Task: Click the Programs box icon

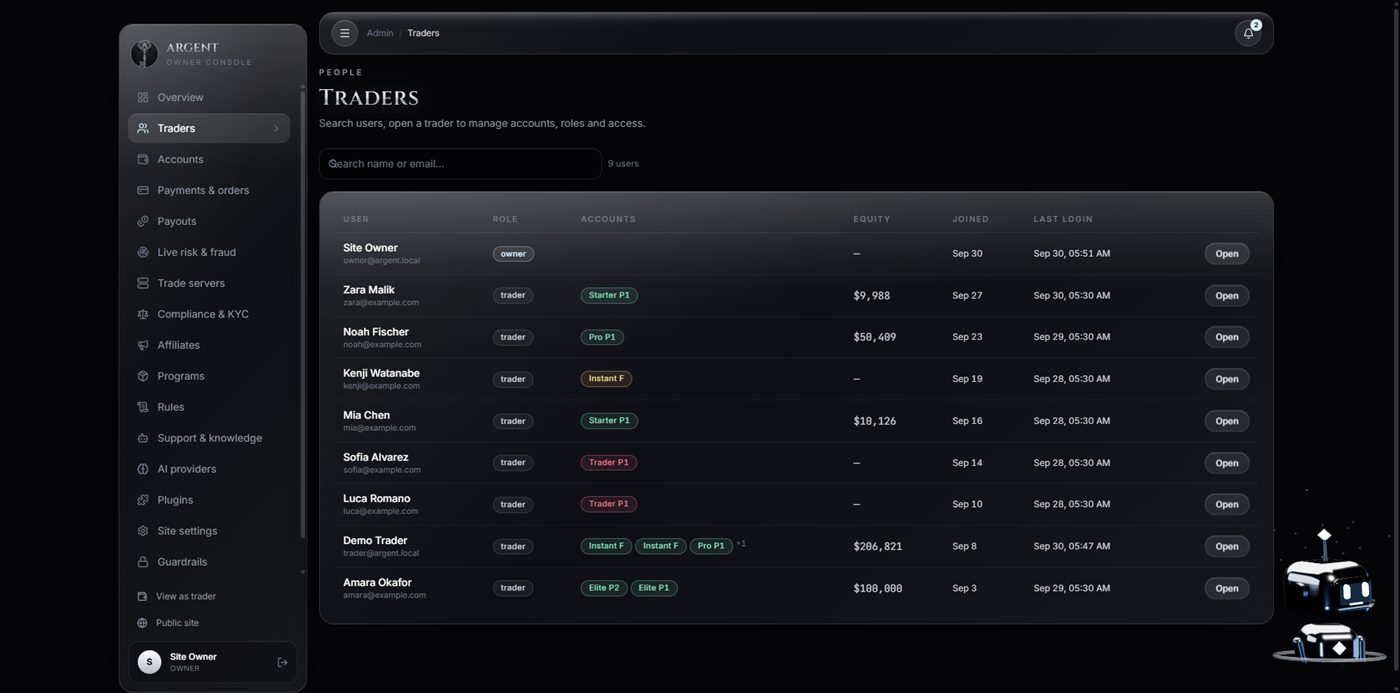Action: pos(143,376)
